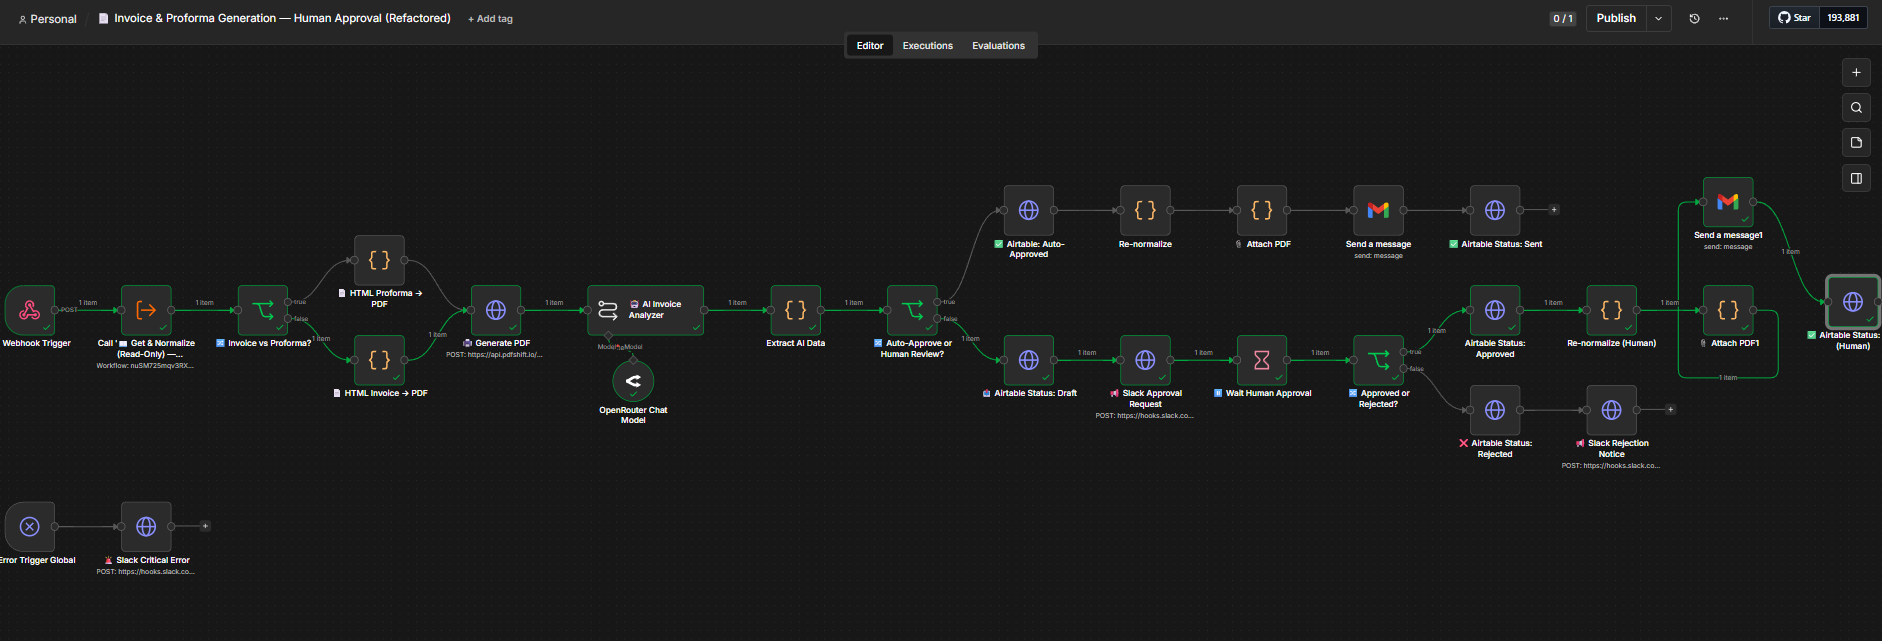This screenshot has height=641, width=1882.
Task: Open the Approved or Rejected? node
Action: (x=1378, y=360)
